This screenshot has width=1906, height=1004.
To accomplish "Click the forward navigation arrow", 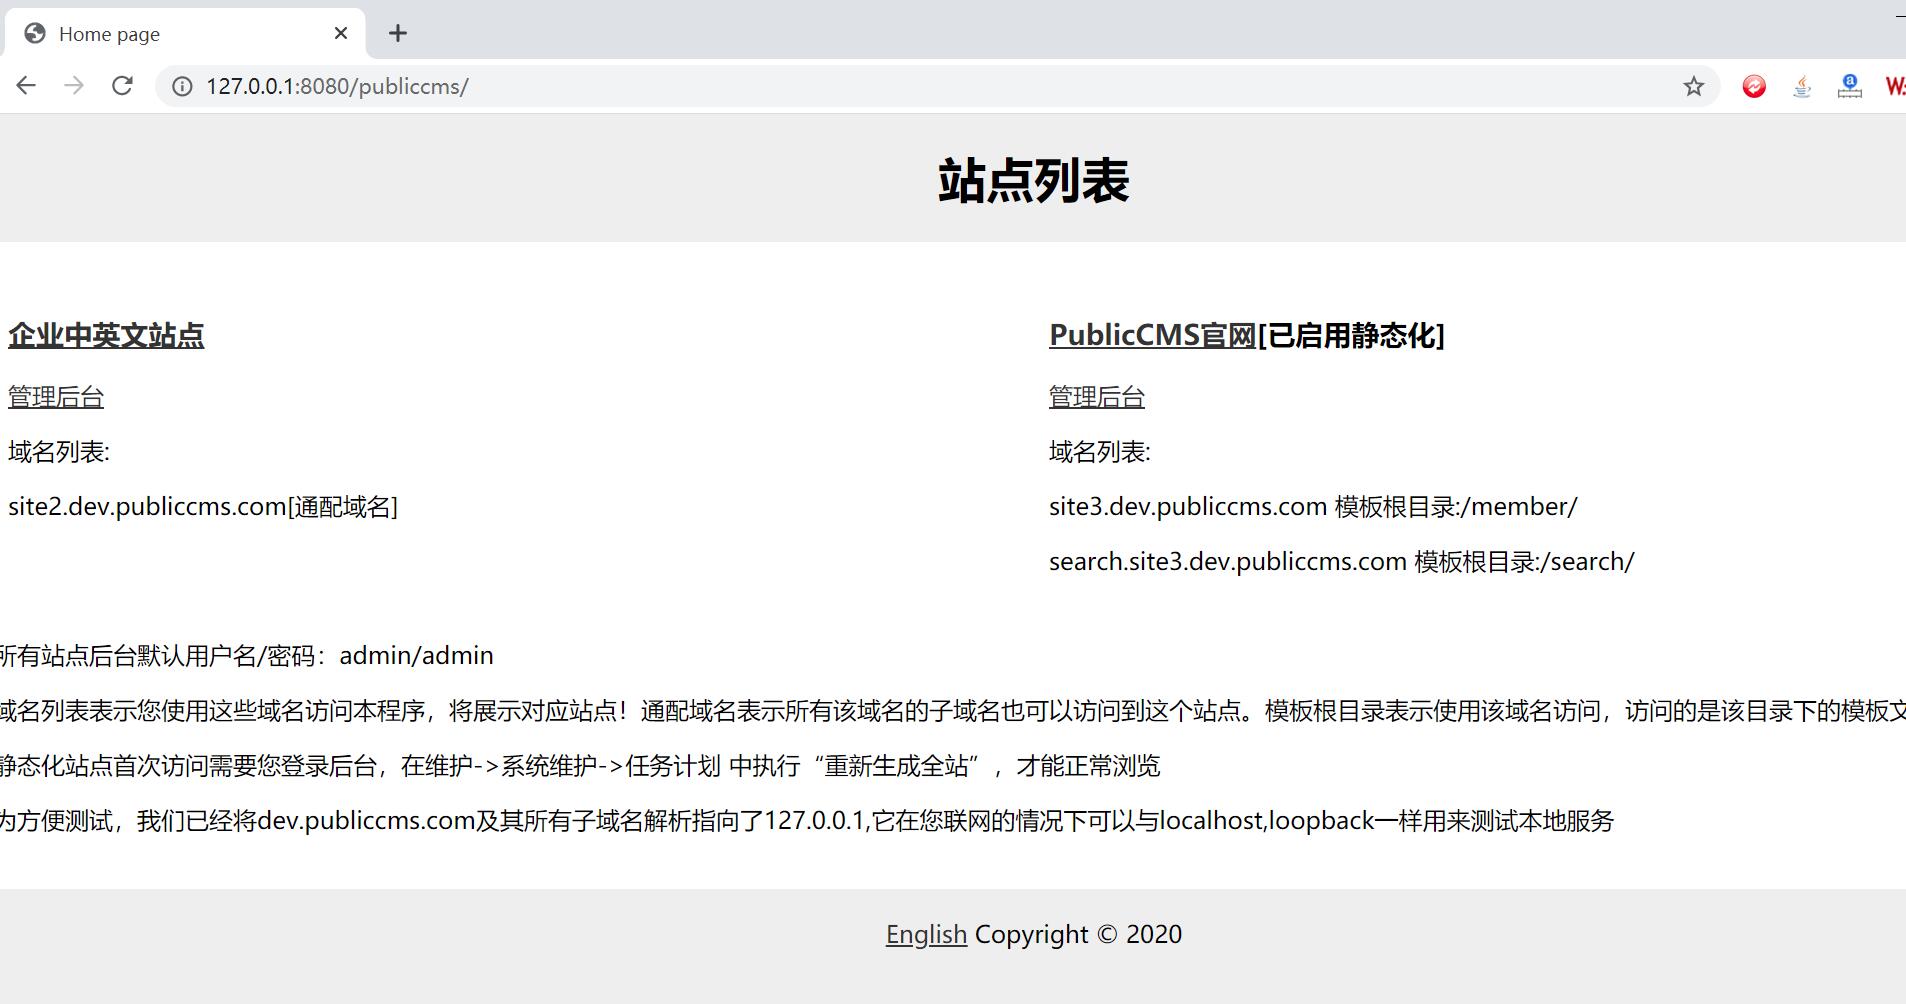I will (x=74, y=86).
